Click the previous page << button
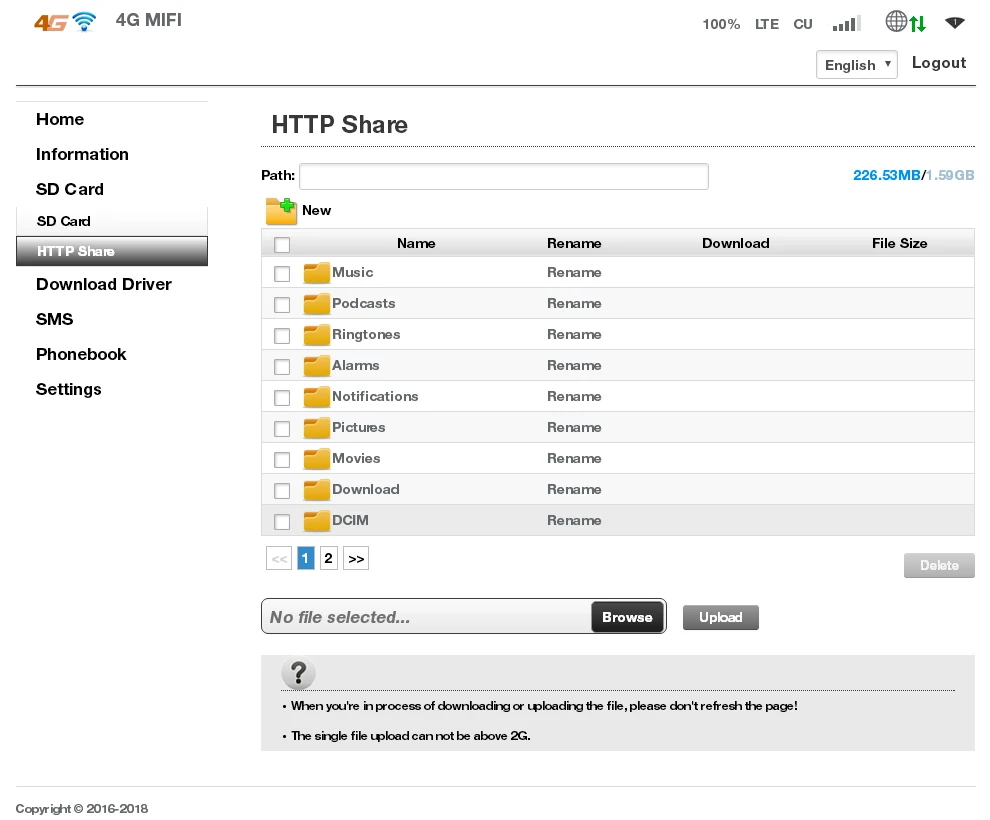Screen dimensions: 990x820 point(279,558)
